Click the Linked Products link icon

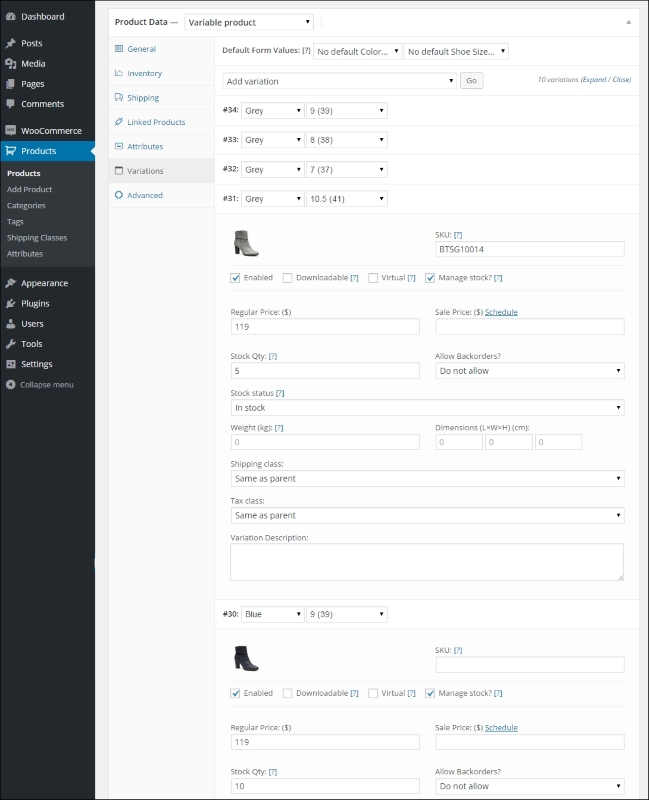(x=119, y=121)
